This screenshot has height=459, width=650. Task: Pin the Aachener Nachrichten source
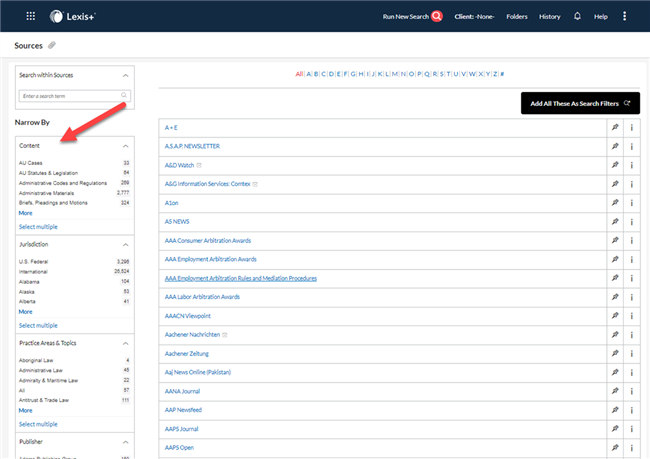pos(615,335)
